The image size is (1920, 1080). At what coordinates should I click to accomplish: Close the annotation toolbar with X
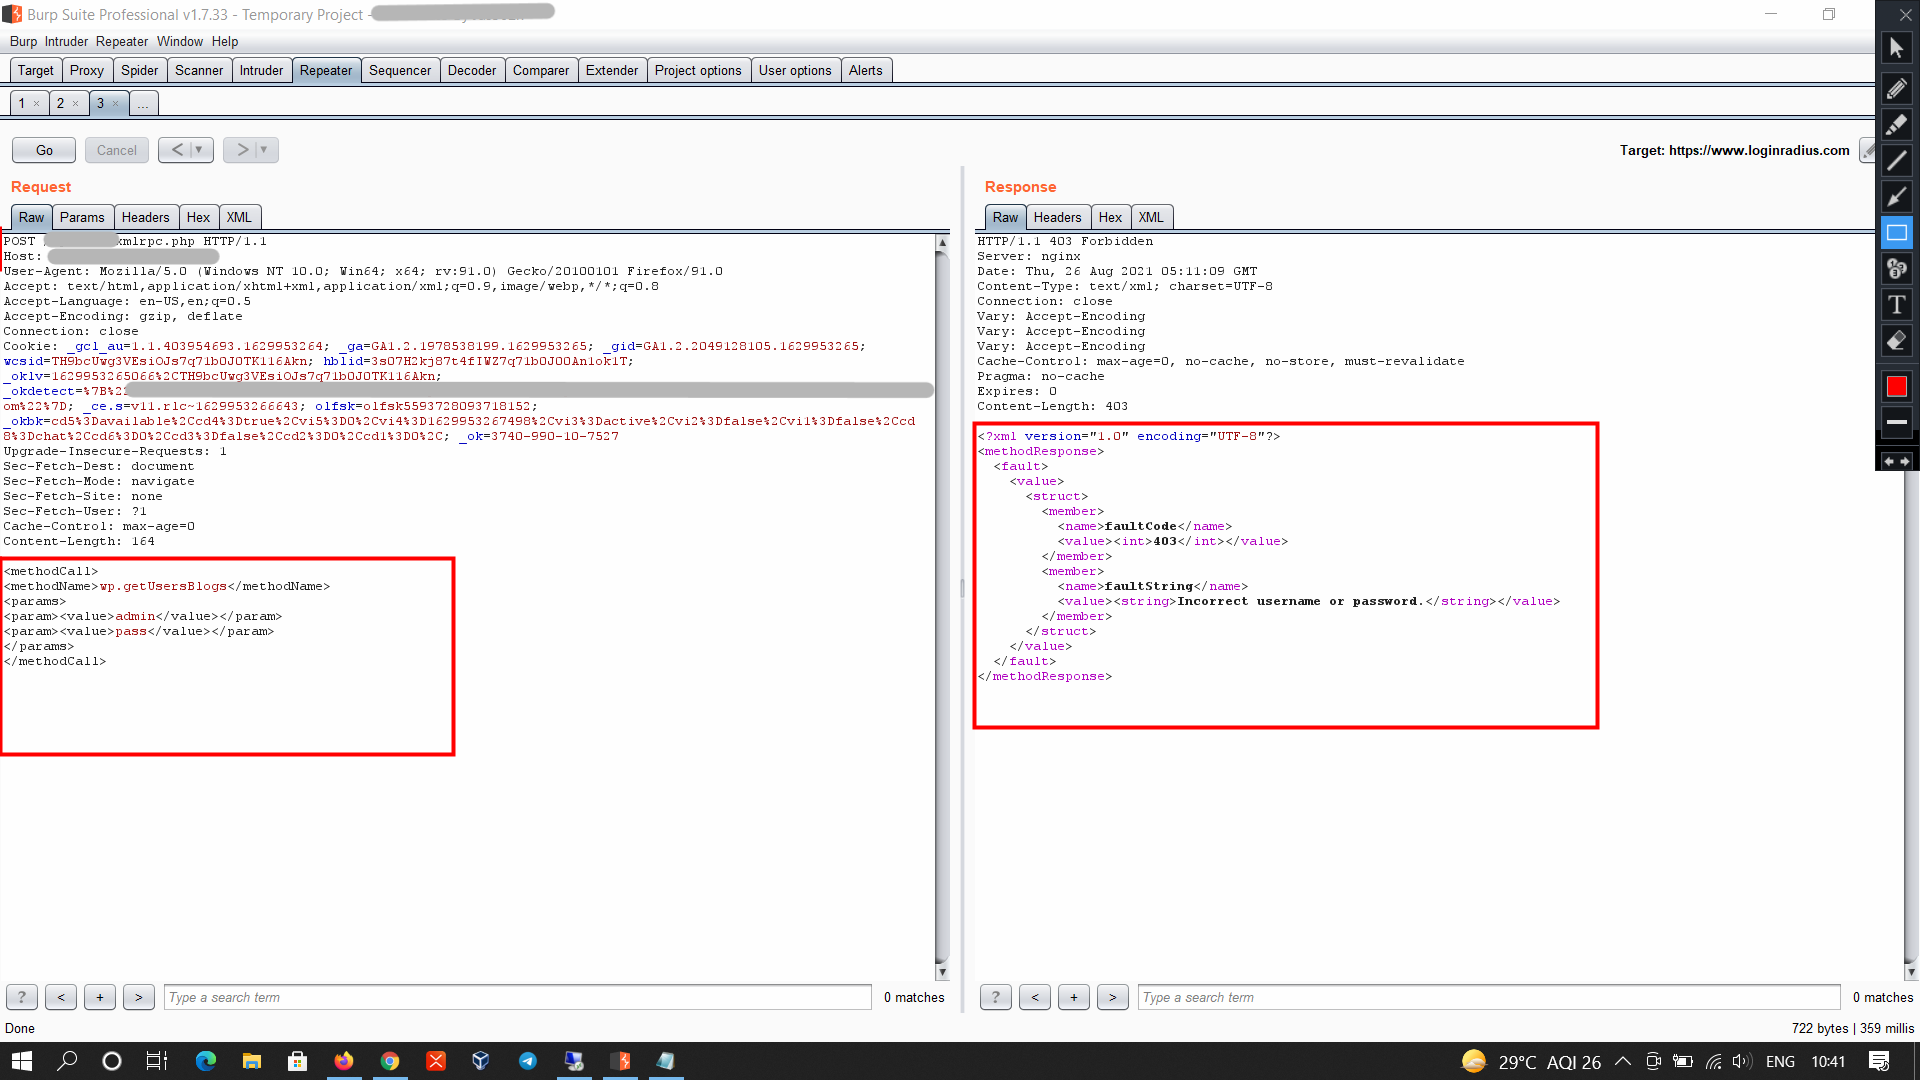click(1906, 14)
